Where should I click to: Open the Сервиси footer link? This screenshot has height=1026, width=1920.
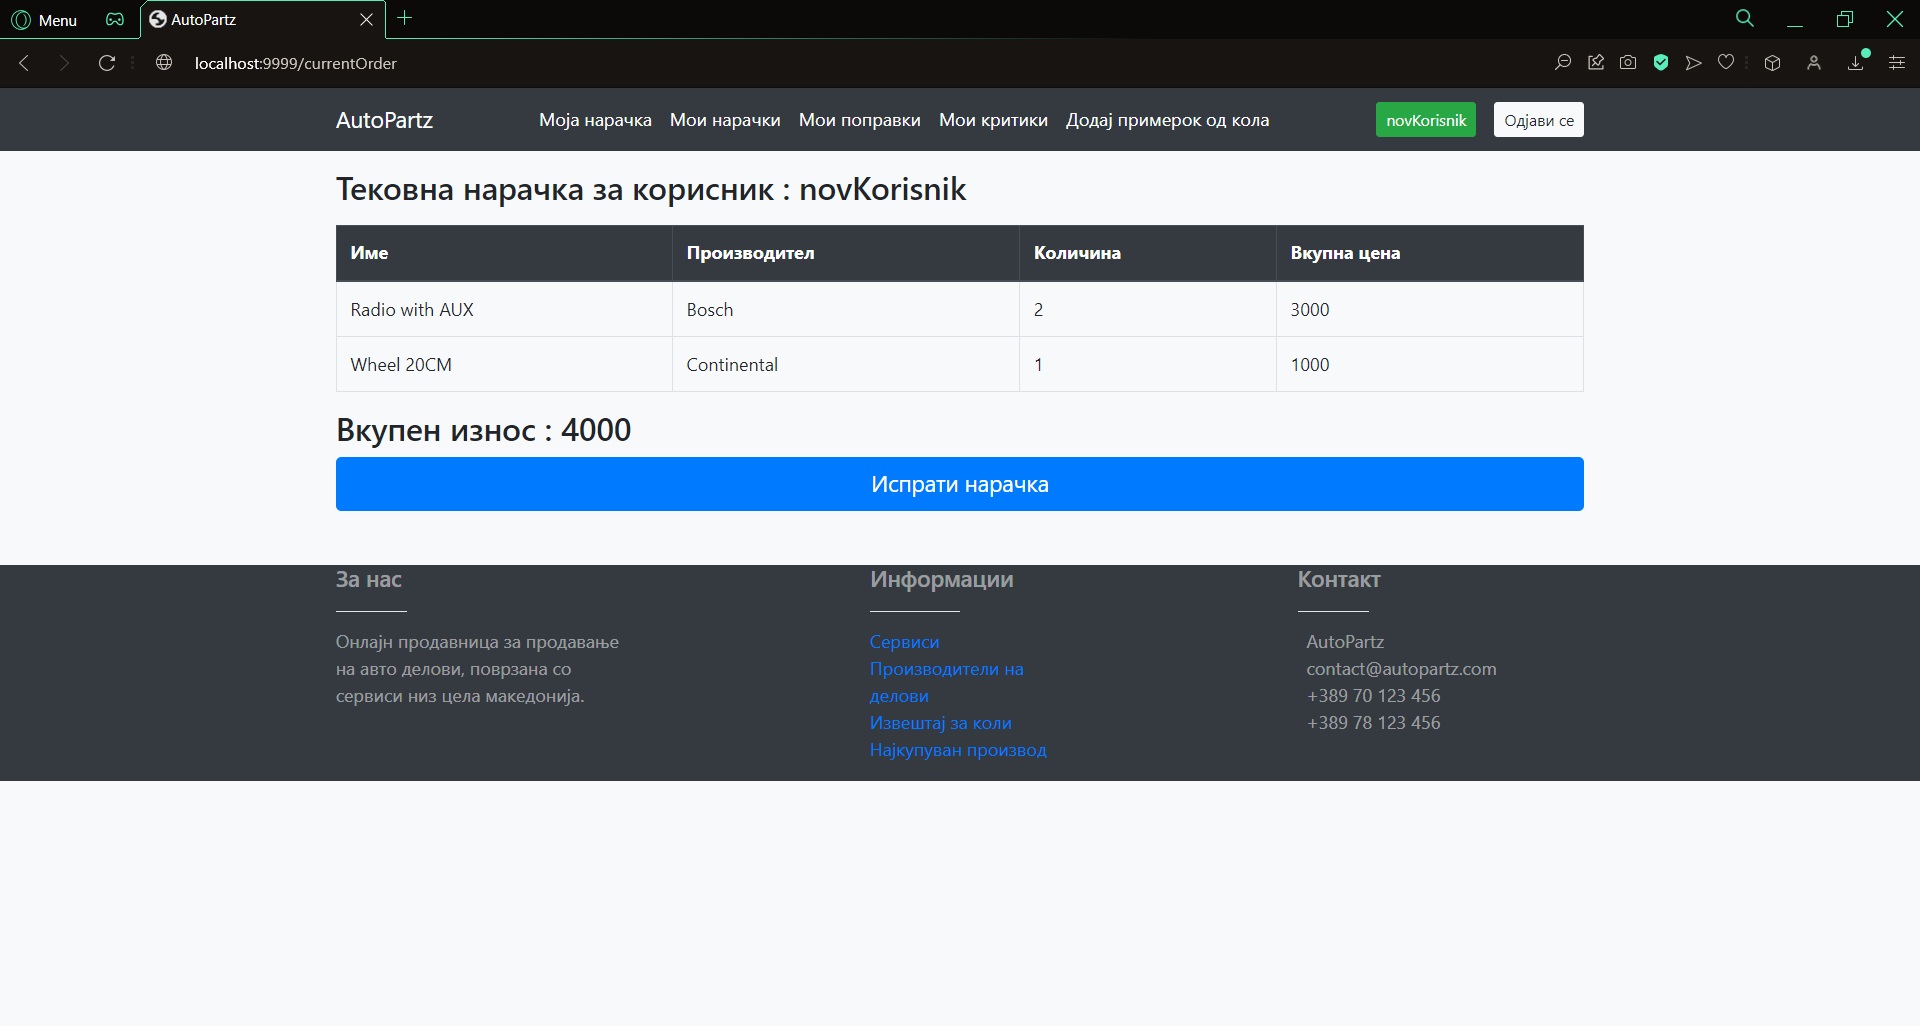904,642
